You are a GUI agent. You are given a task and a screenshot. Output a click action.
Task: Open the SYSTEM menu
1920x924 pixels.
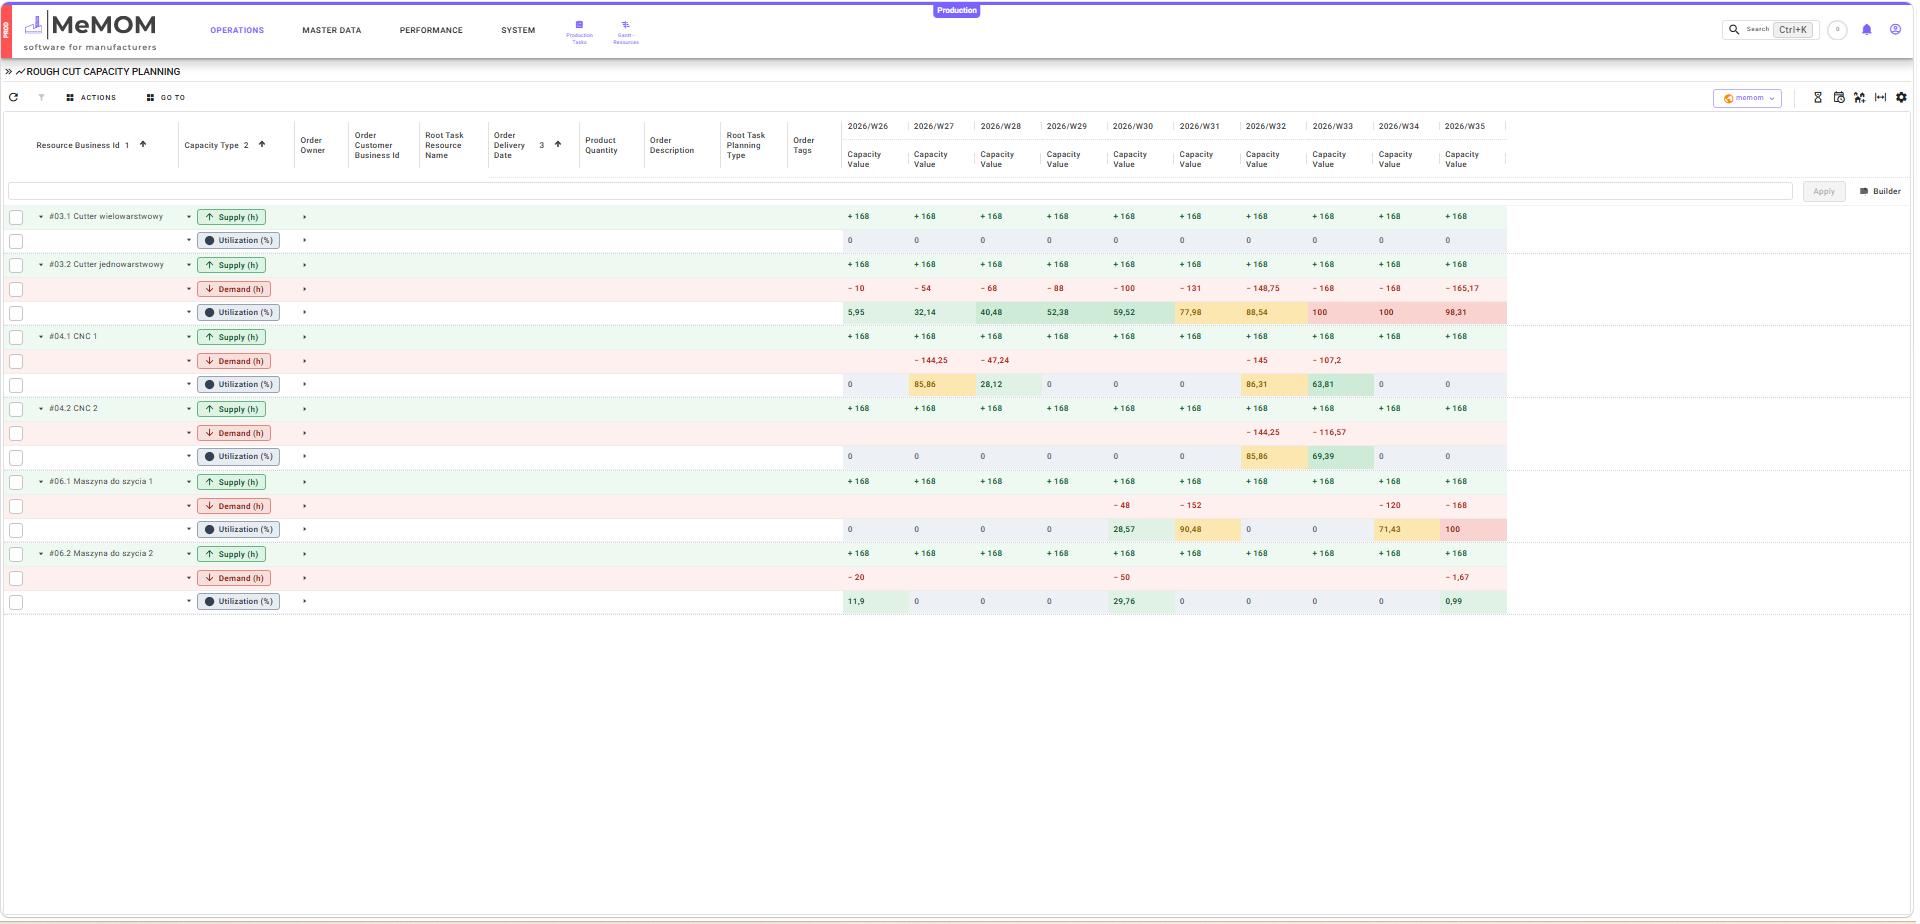[x=518, y=30]
